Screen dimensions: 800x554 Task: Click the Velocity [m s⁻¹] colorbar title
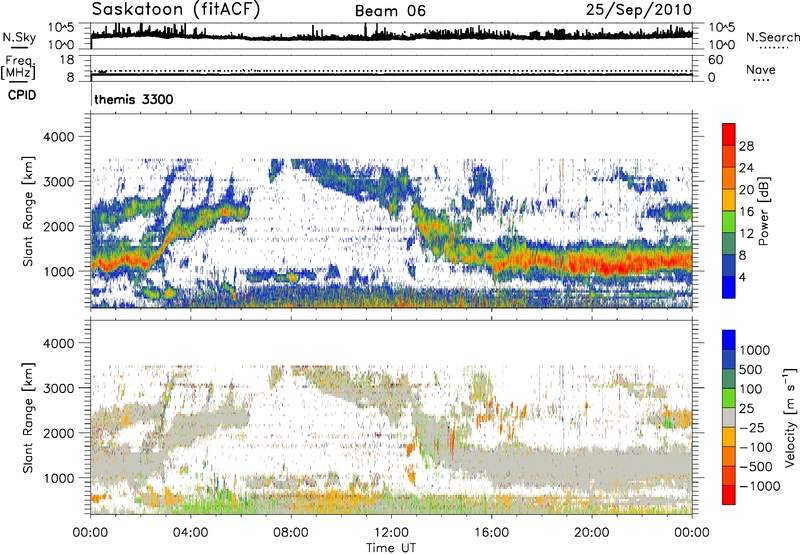[790, 417]
